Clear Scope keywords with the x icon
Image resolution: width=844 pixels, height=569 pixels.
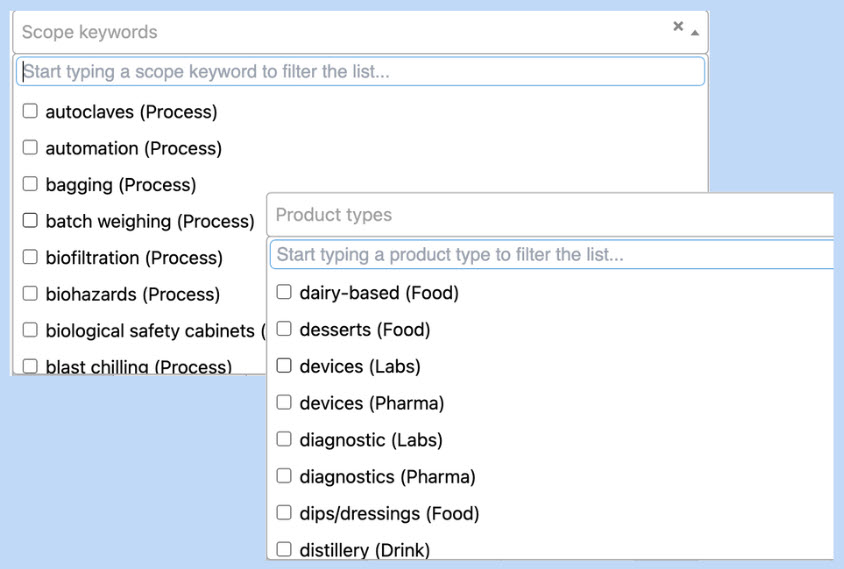(678, 27)
